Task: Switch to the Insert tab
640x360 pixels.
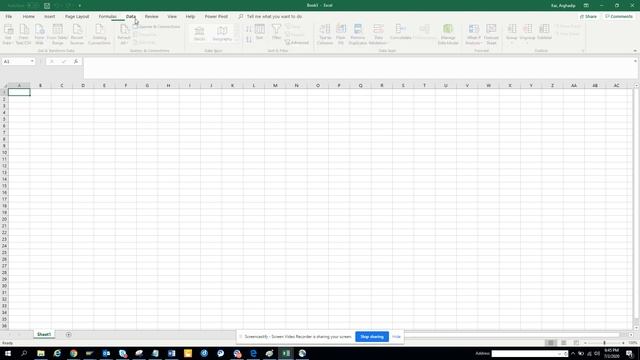Action: coord(49,16)
